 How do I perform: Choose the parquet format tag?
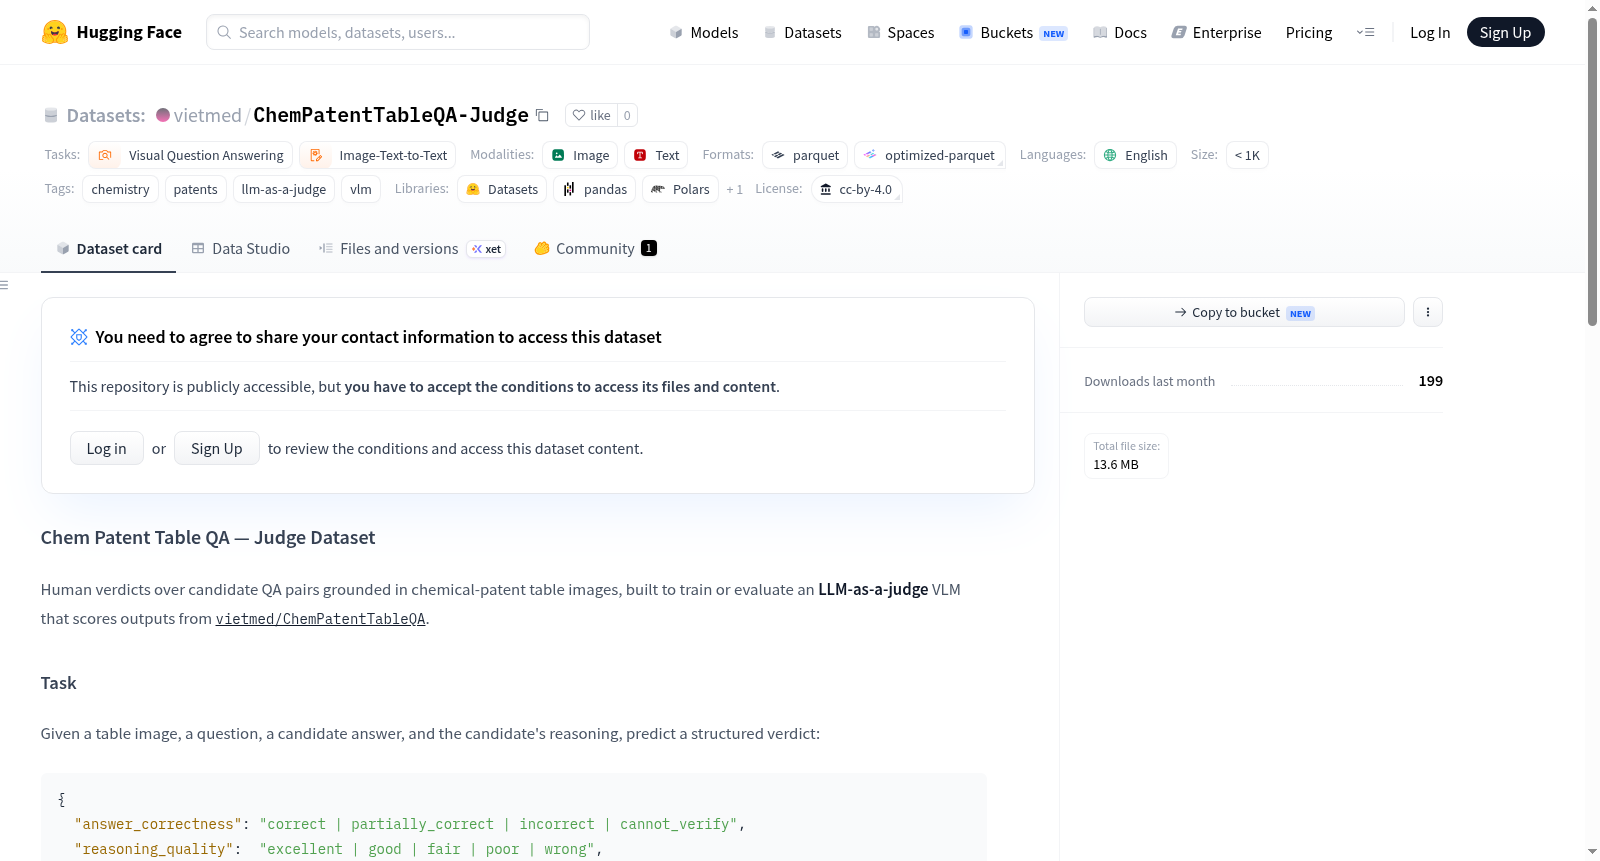(805, 155)
